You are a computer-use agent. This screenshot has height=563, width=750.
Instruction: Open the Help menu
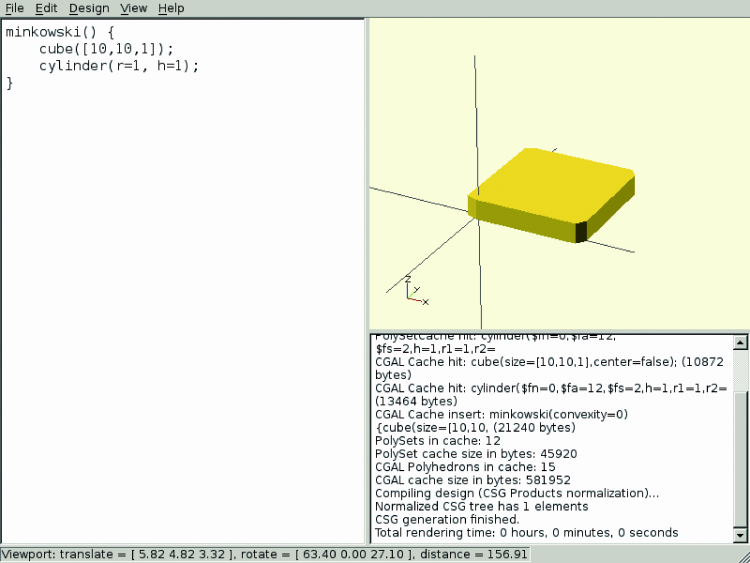point(171,8)
